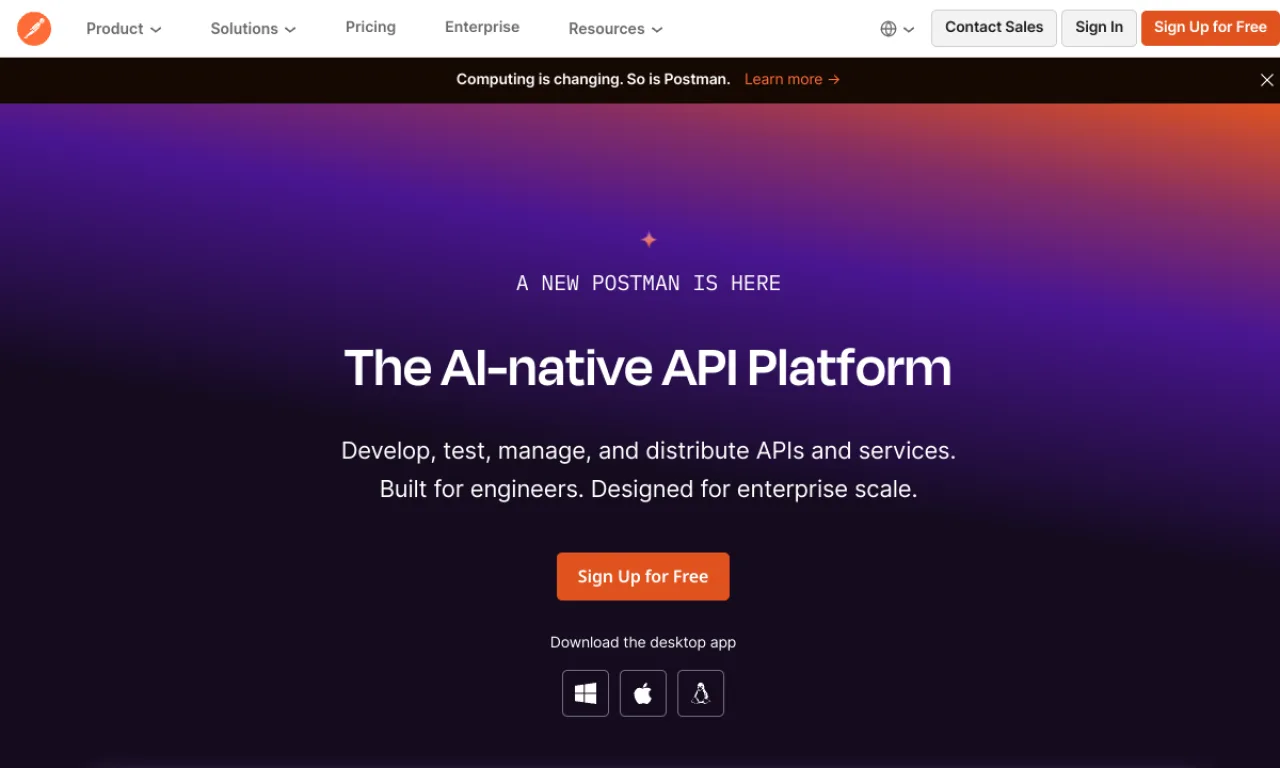The height and width of the screenshot is (768, 1280).
Task: Download the Windows desktop app
Action: [x=585, y=693]
